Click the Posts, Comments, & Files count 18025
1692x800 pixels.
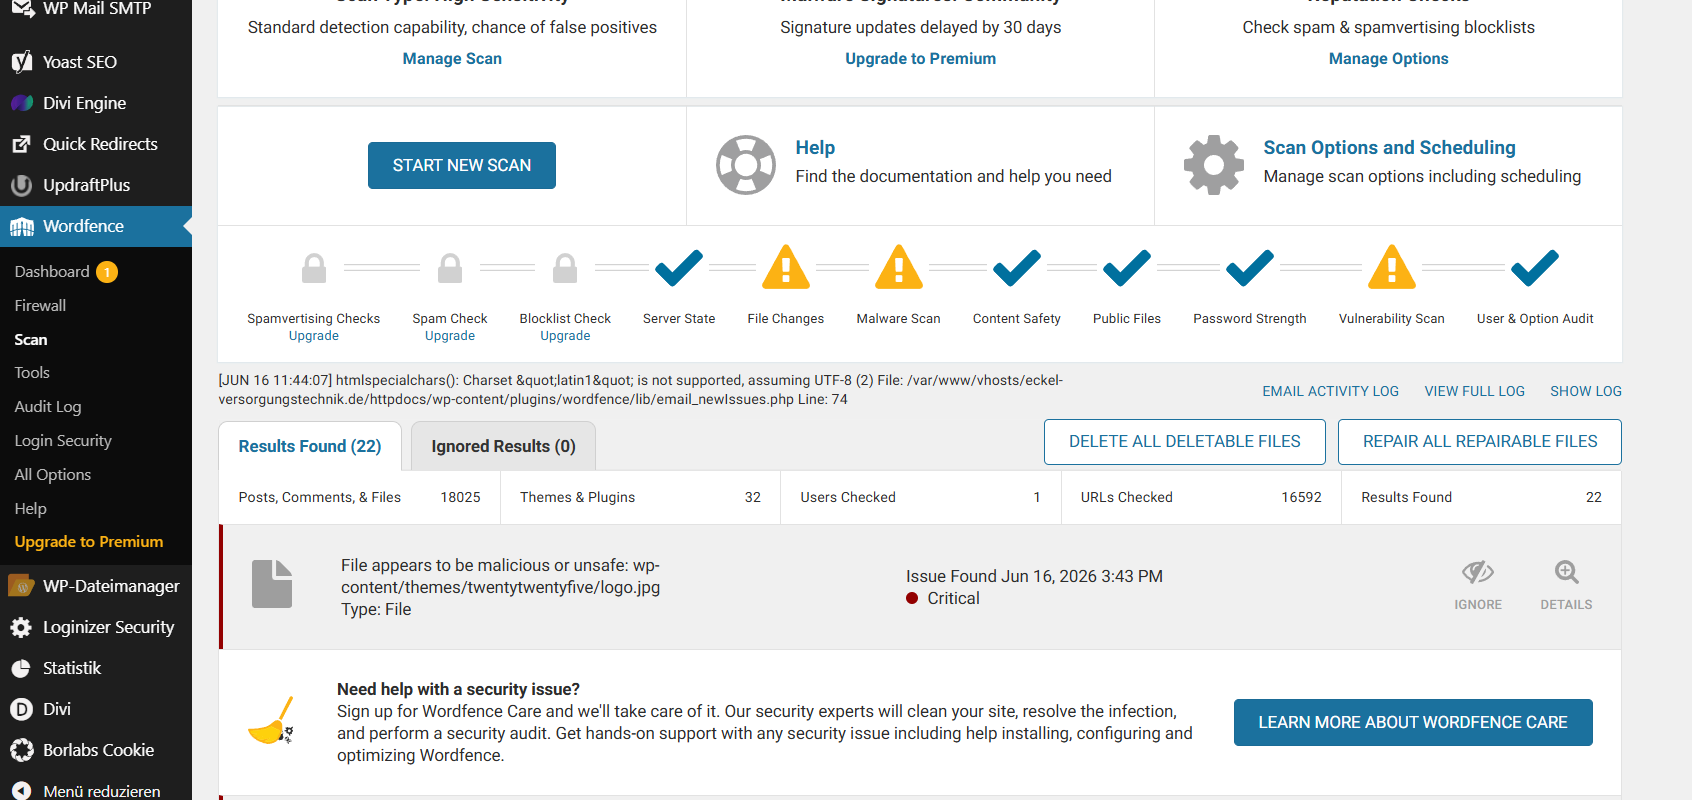(x=461, y=497)
